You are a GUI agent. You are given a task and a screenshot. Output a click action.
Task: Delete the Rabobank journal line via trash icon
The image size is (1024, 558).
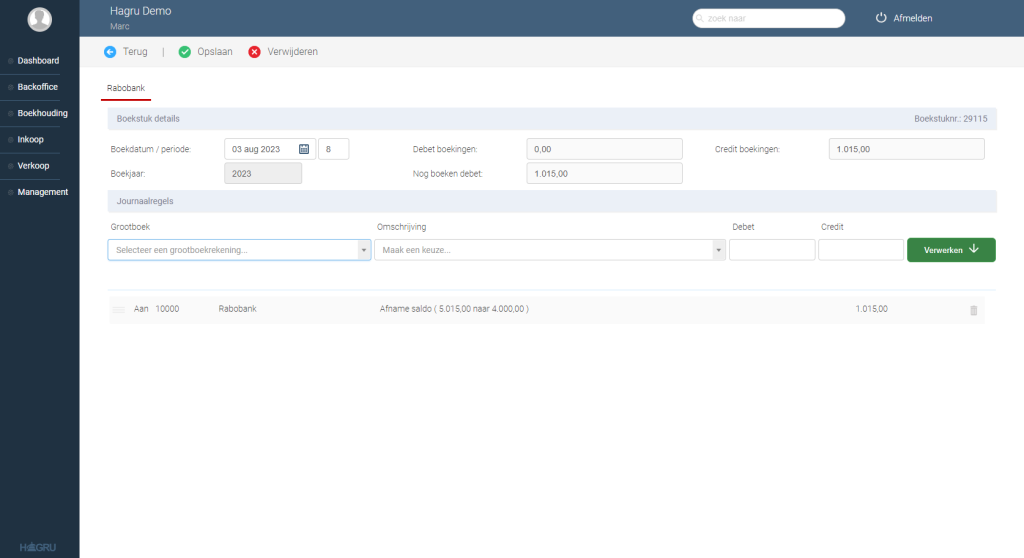(974, 310)
